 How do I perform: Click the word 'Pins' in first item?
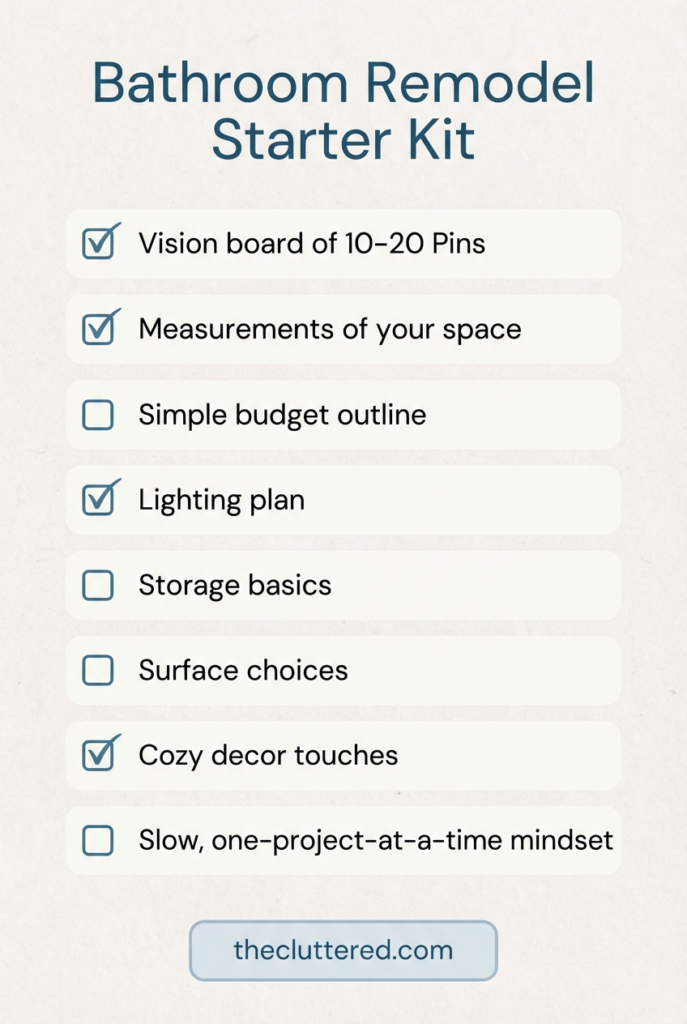[x=456, y=244]
